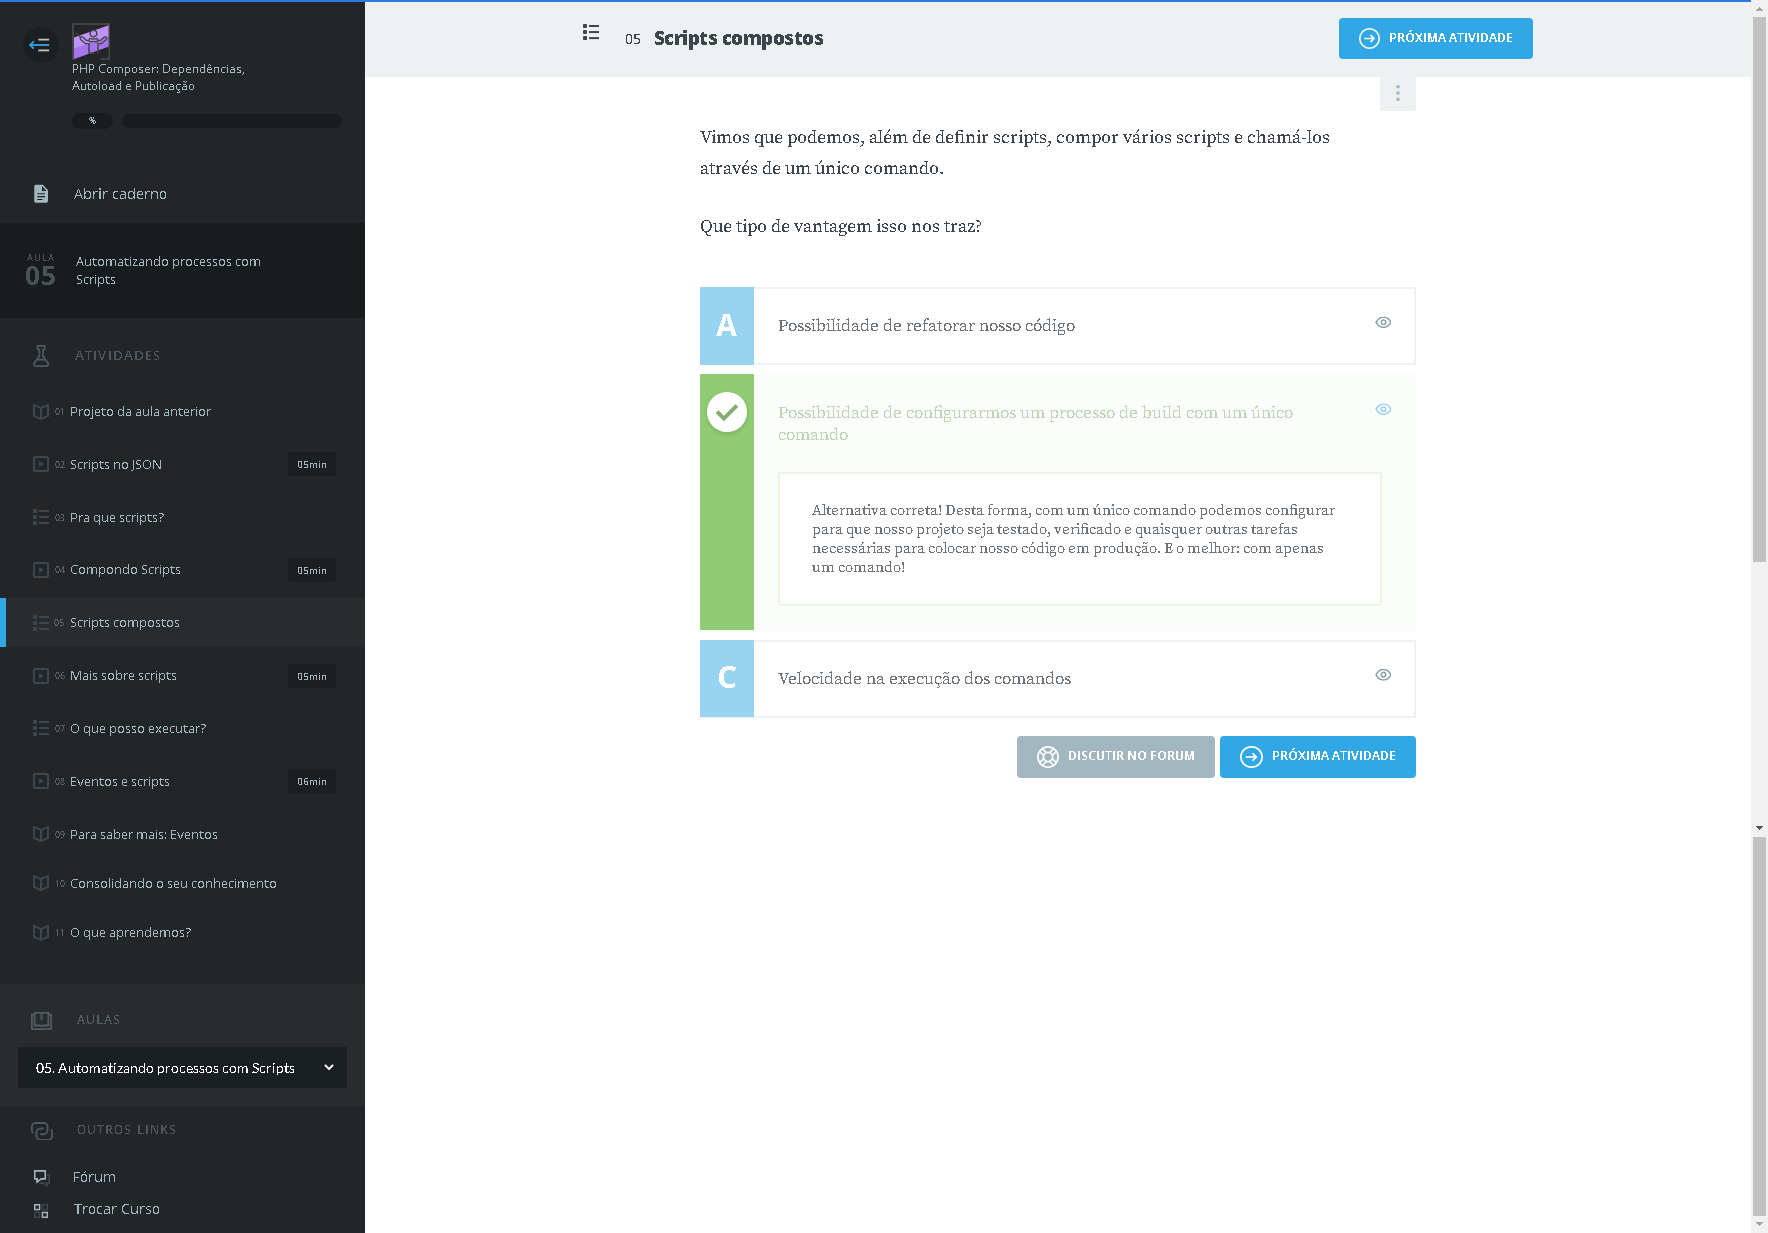The height and width of the screenshot is (1233, 1768).
Task: Click the back arrow icon in sidebar
Action: tap(40, 44)
